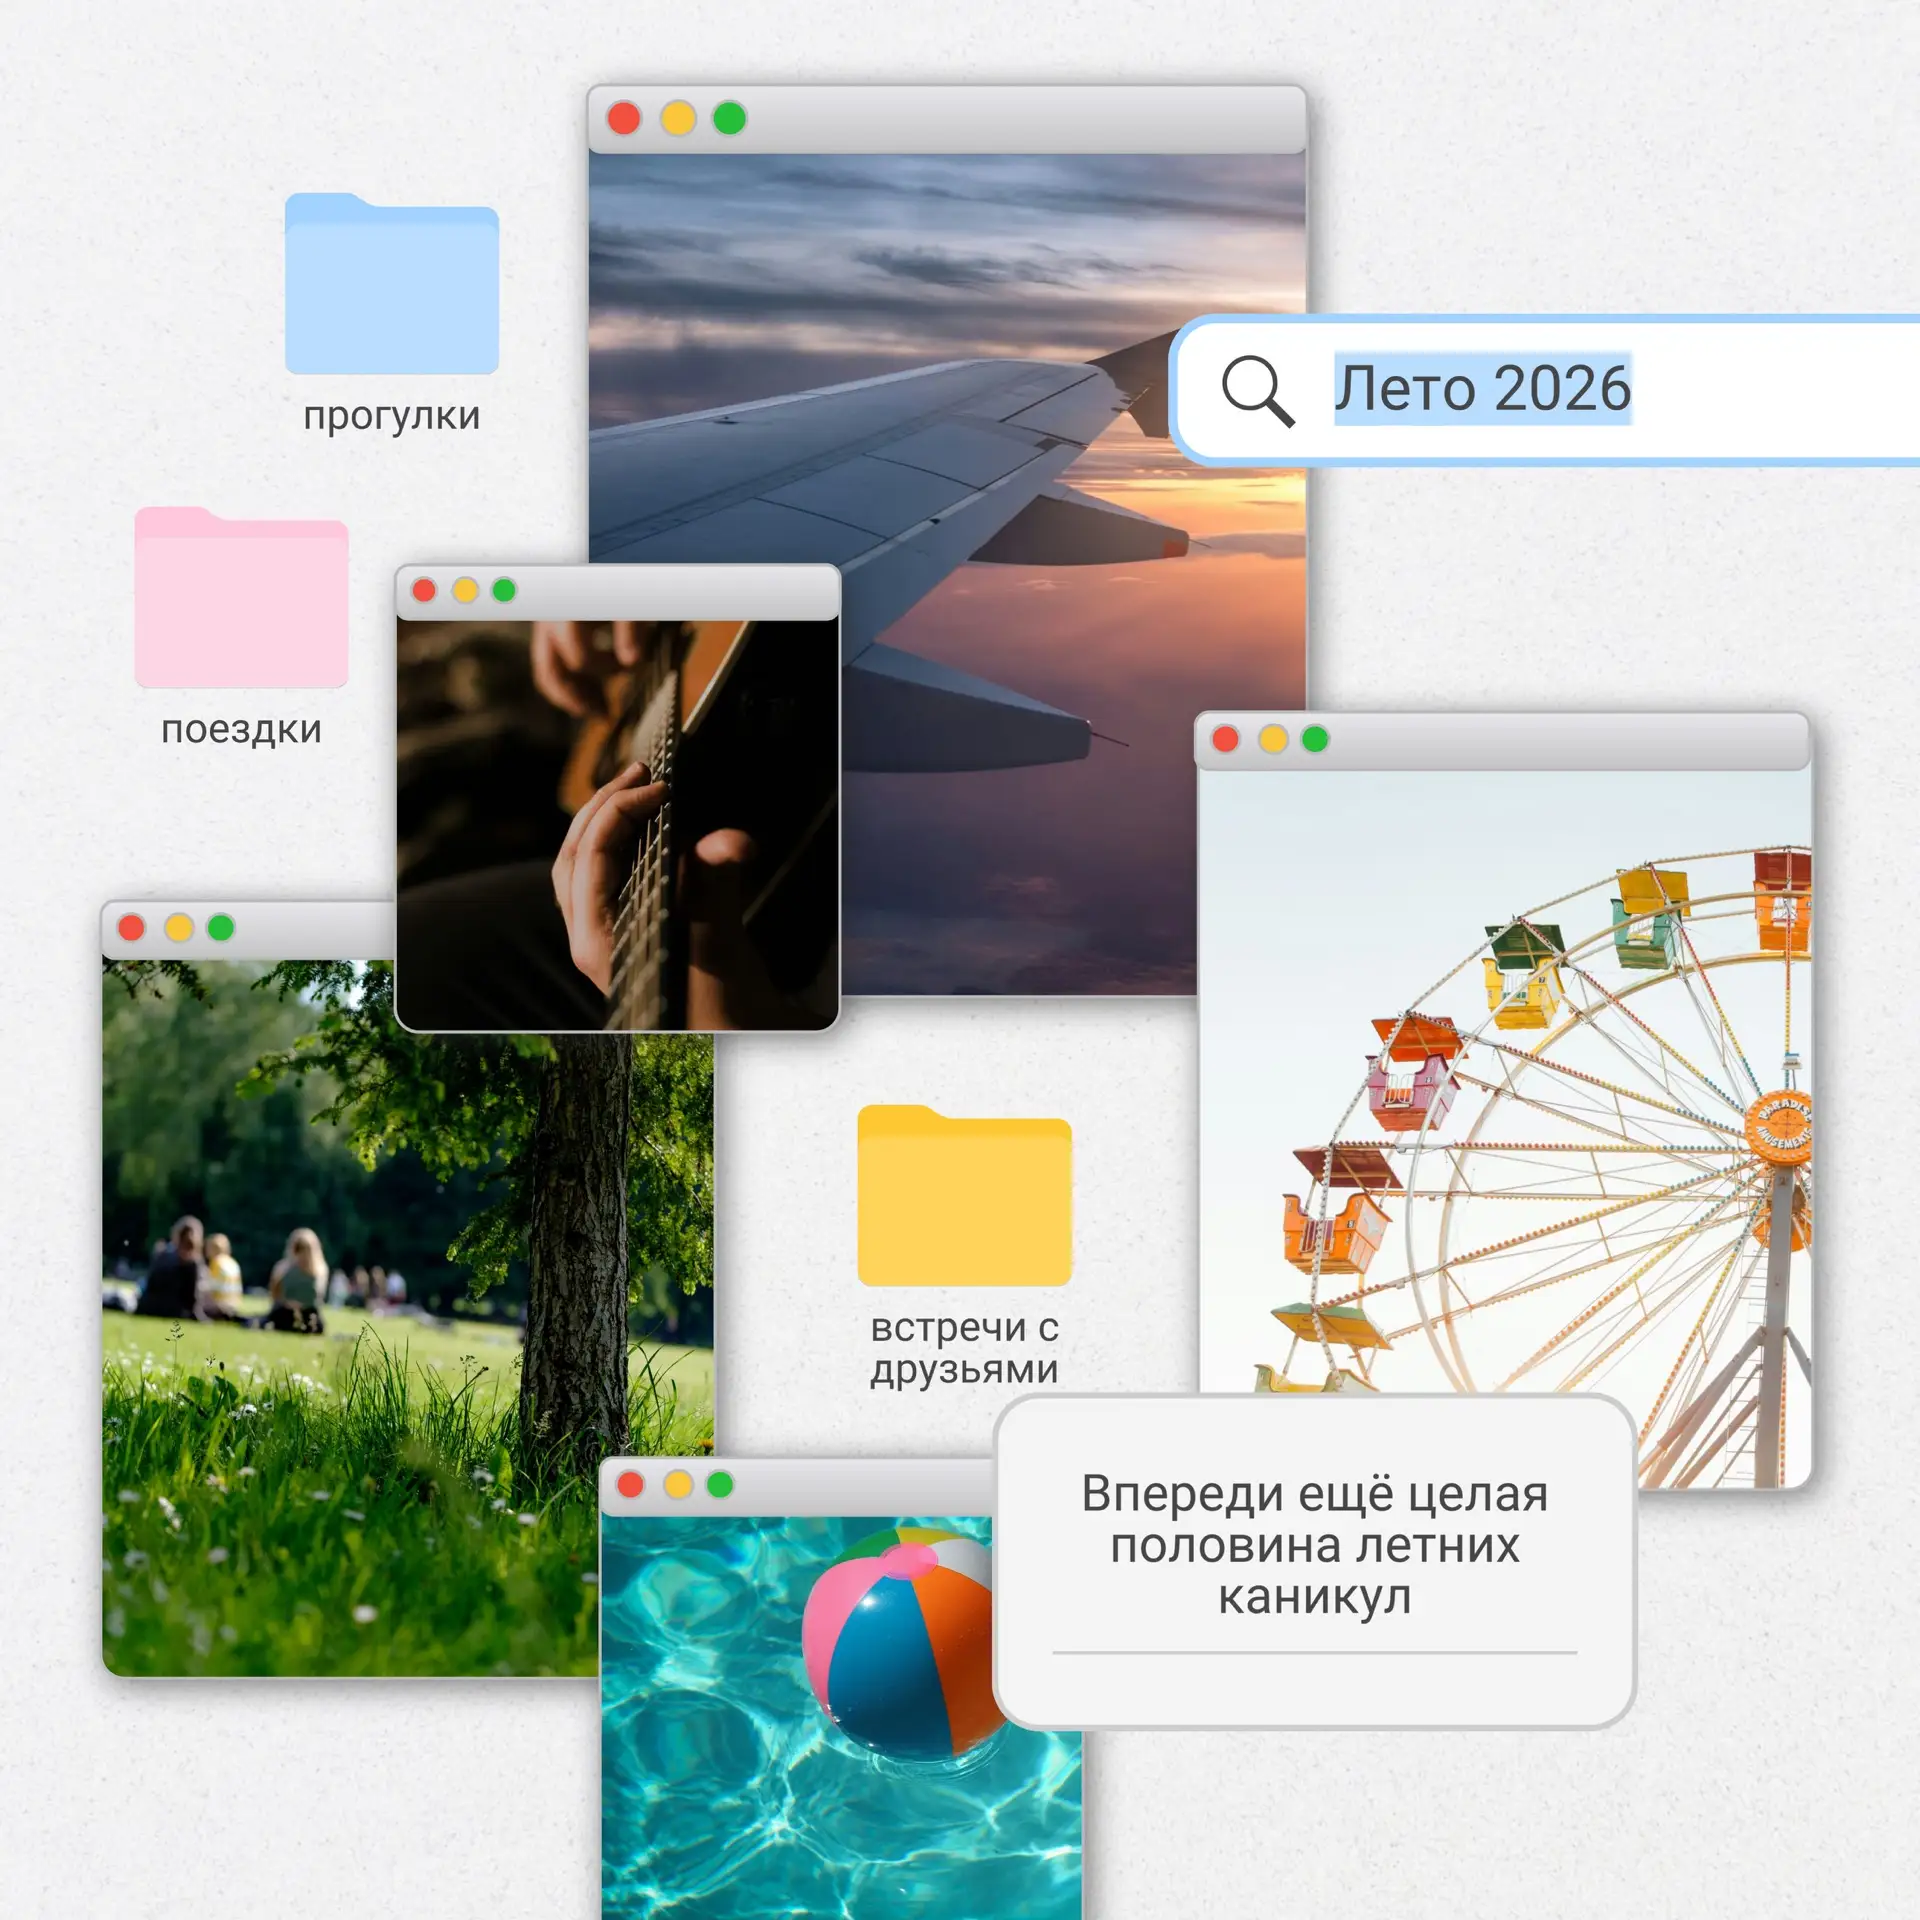Minimize the Ferris wheel window
The image size is (1920, 1920).
tap(1273, 739)
